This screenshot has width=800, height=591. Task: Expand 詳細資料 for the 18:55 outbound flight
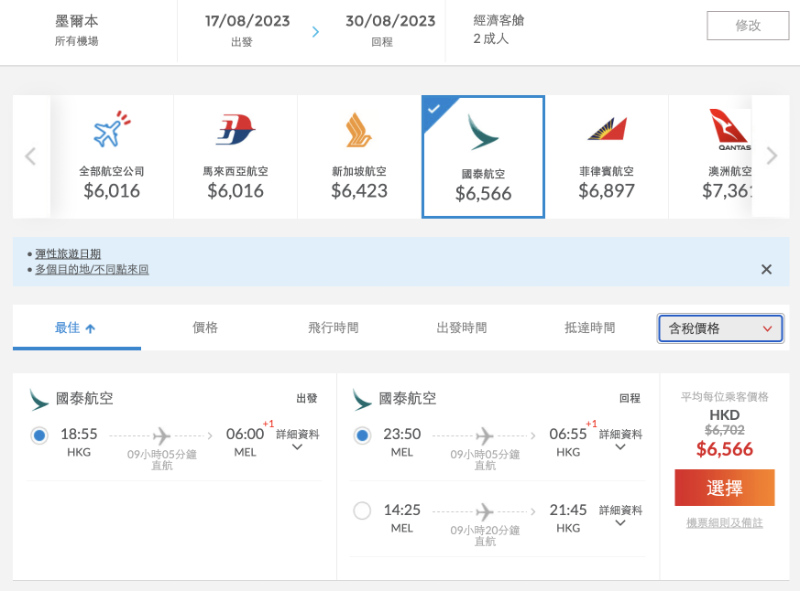(x=297, y=440)
